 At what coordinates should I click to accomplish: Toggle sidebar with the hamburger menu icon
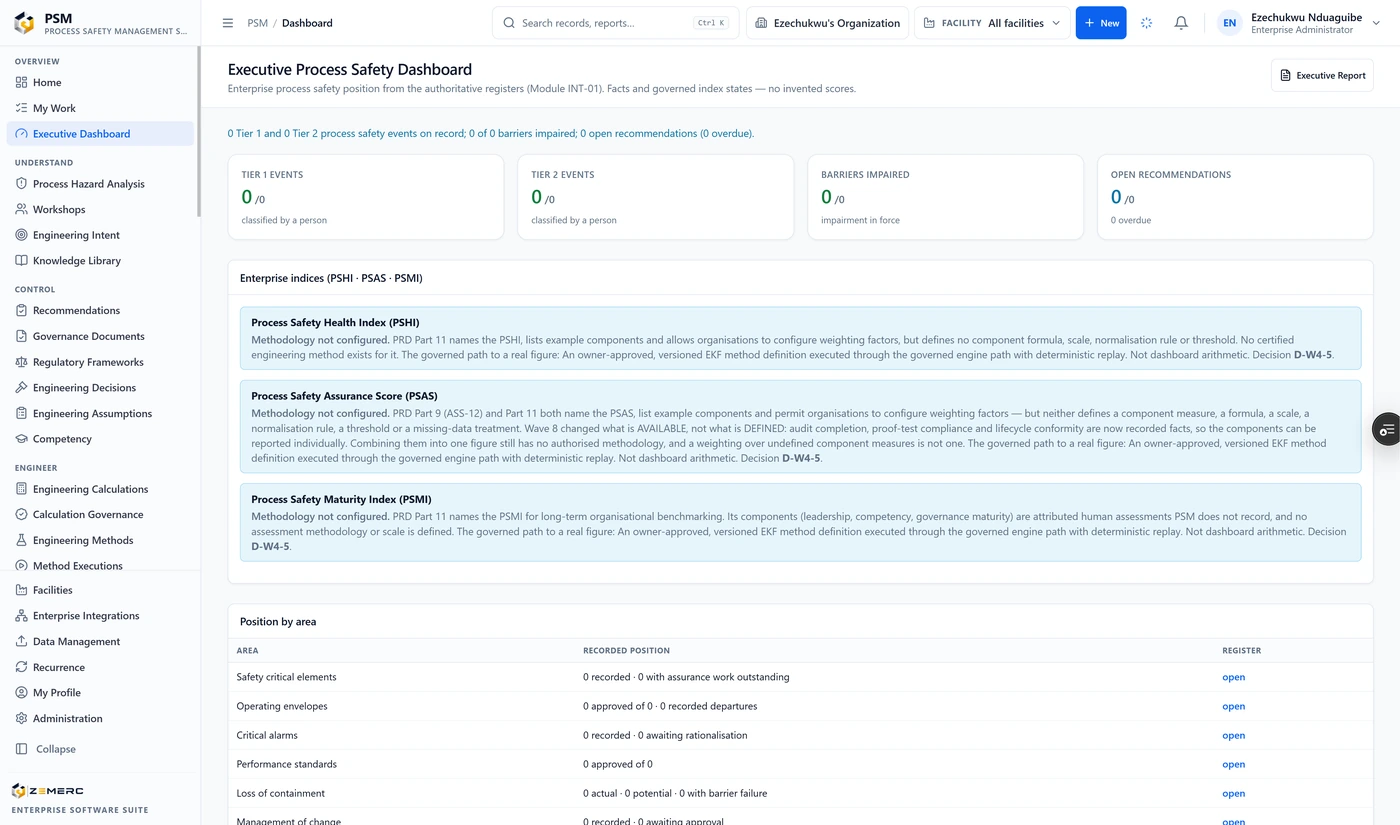pyautogui.click(x=228, y=23)
